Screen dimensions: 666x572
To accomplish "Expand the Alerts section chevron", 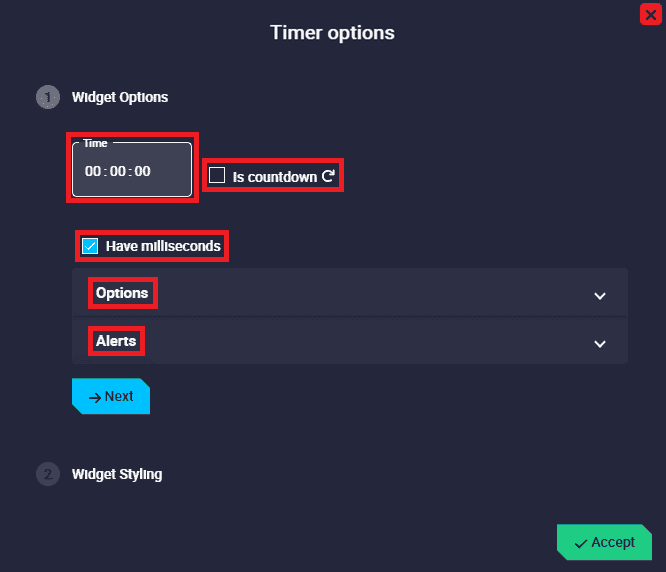I will coord(600,343).
